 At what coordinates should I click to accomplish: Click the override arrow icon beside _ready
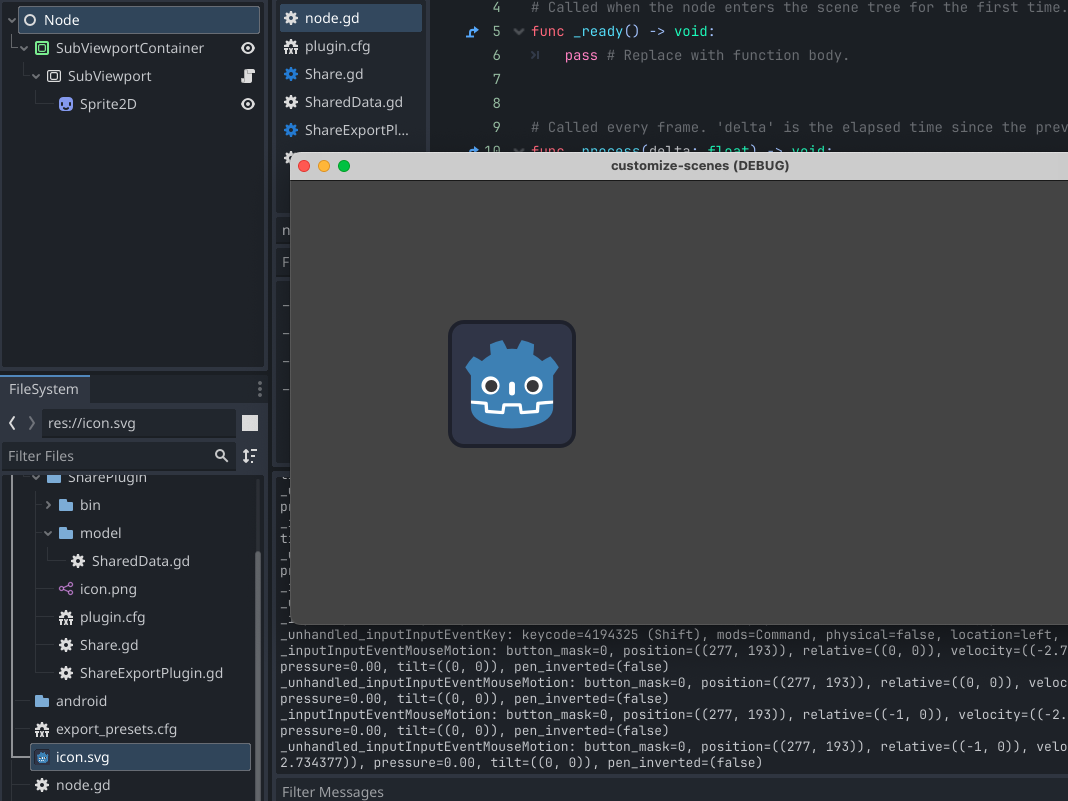coord(472,32)
